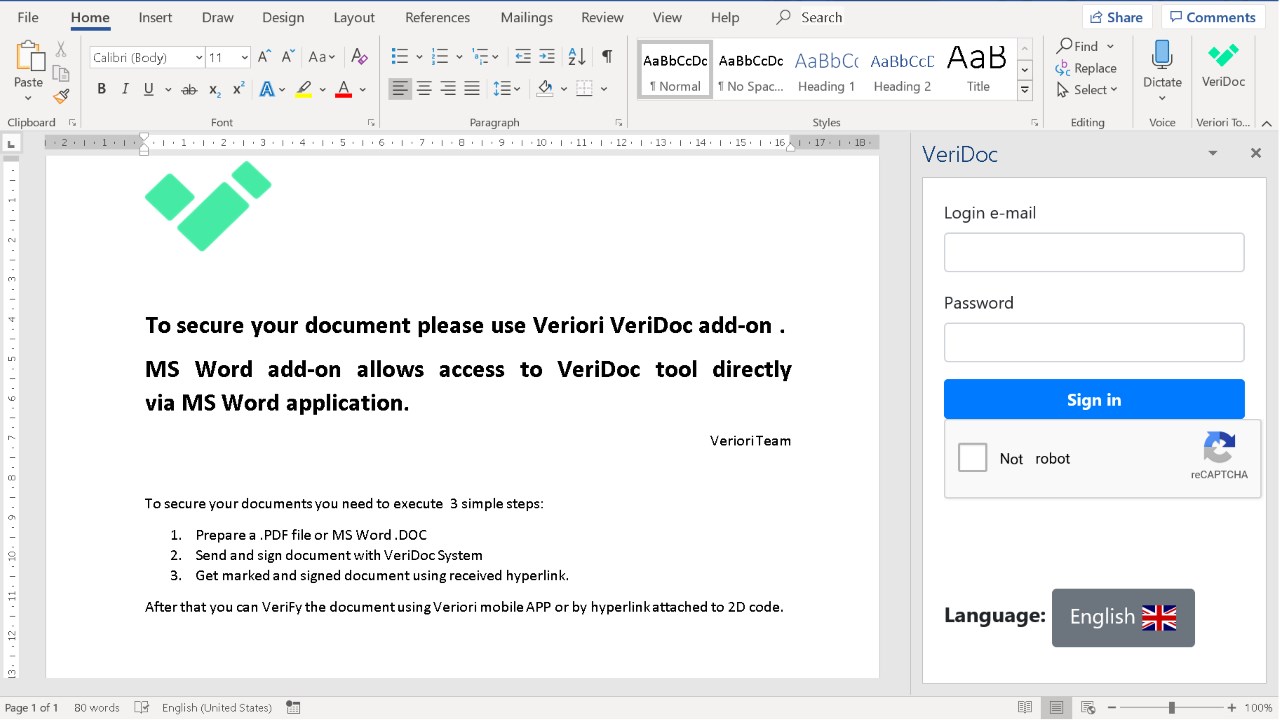The height and width of the screenshot is (720, 1280).
Task: Clear all formatting with the eraser icon
Action: click(360, 57)
